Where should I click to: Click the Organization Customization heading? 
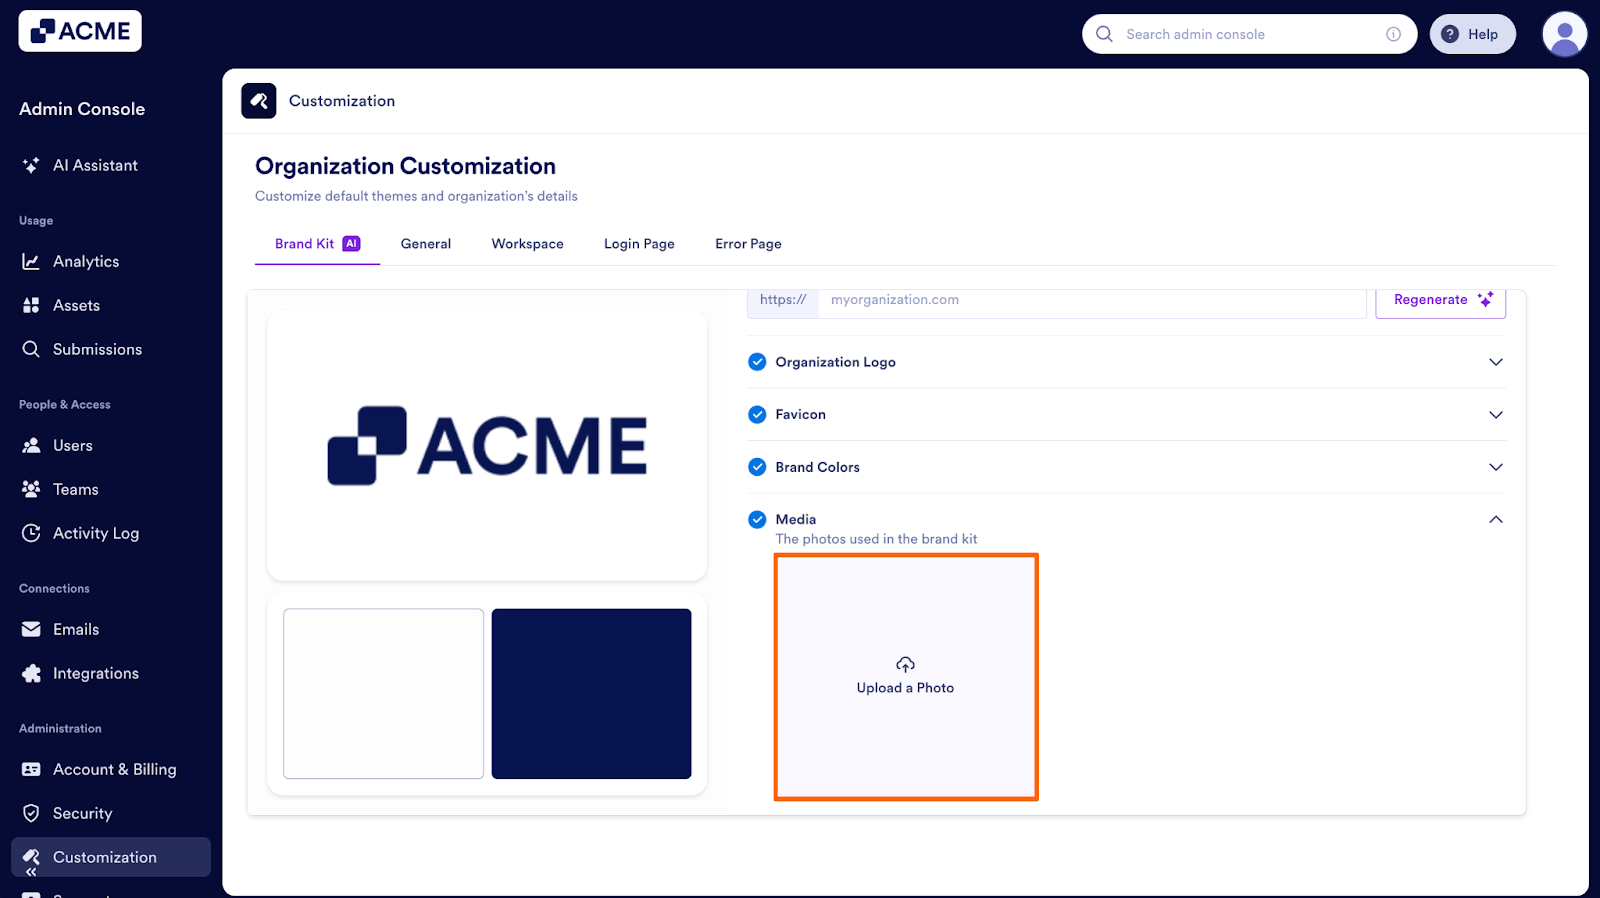pos(405,166)
